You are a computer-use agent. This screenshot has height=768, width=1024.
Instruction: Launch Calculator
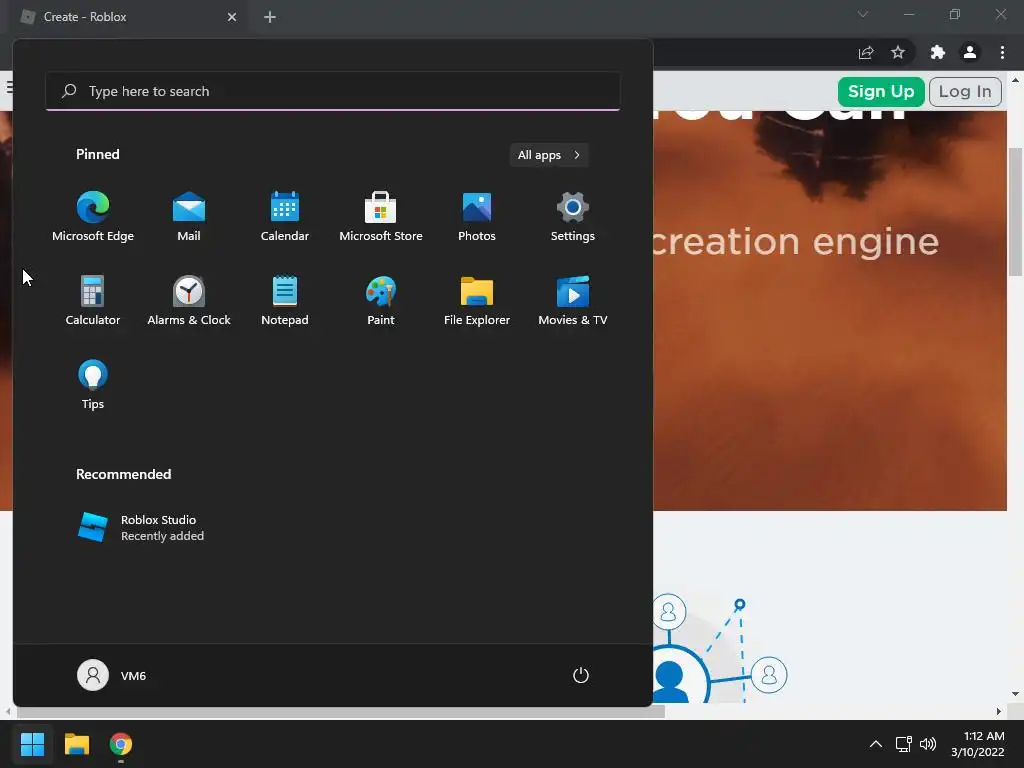[93, 301]
